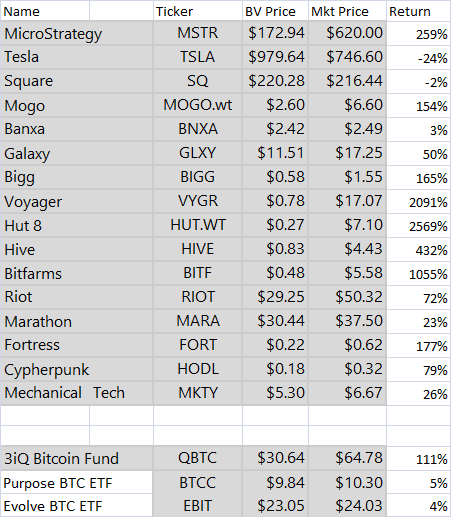Select the MicroStrategy name cell
Screen dimensions: 451x517
(x=77, y=33)
